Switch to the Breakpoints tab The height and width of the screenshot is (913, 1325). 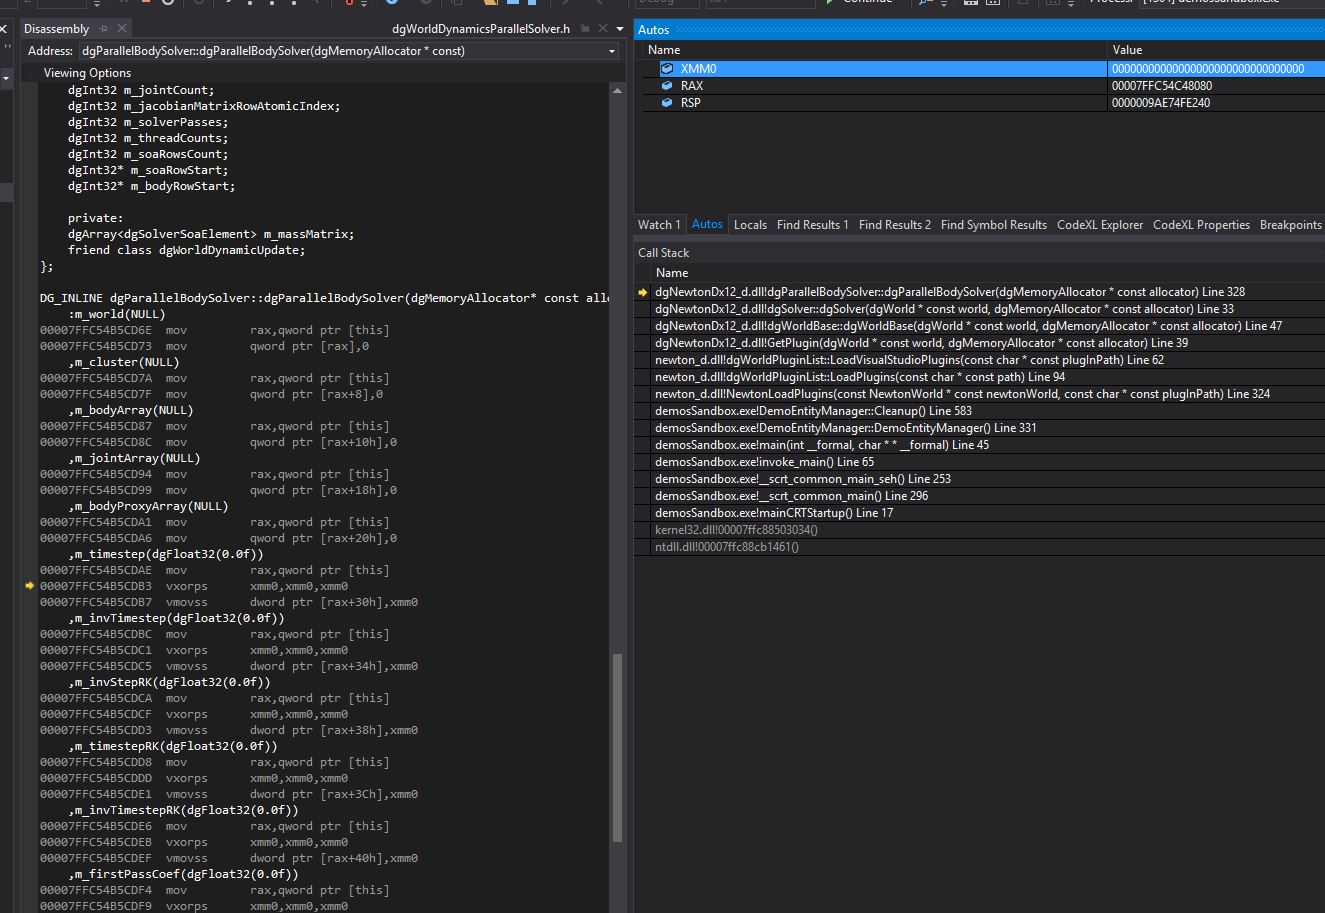[1290, 225]
